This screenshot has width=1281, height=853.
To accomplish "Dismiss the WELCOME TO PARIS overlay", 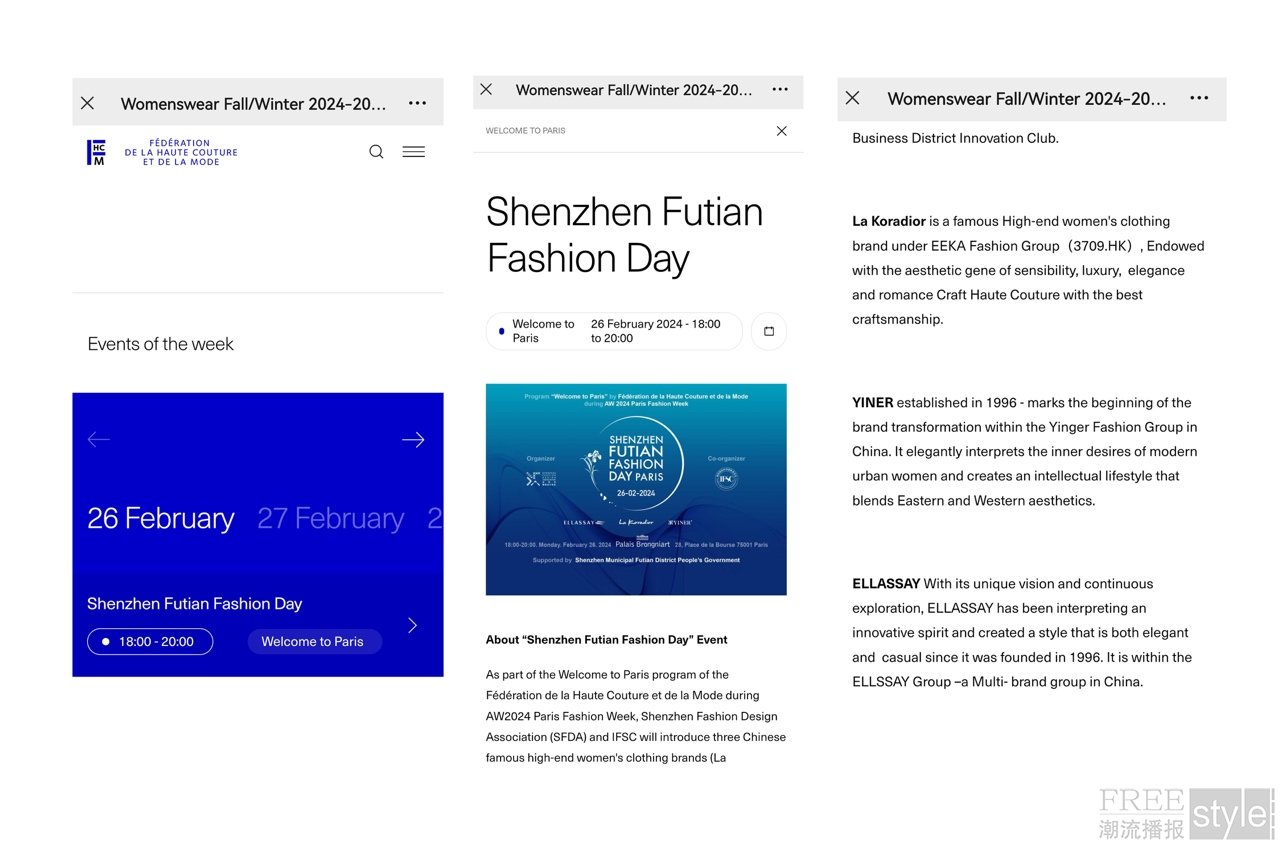I will point(782,131).
